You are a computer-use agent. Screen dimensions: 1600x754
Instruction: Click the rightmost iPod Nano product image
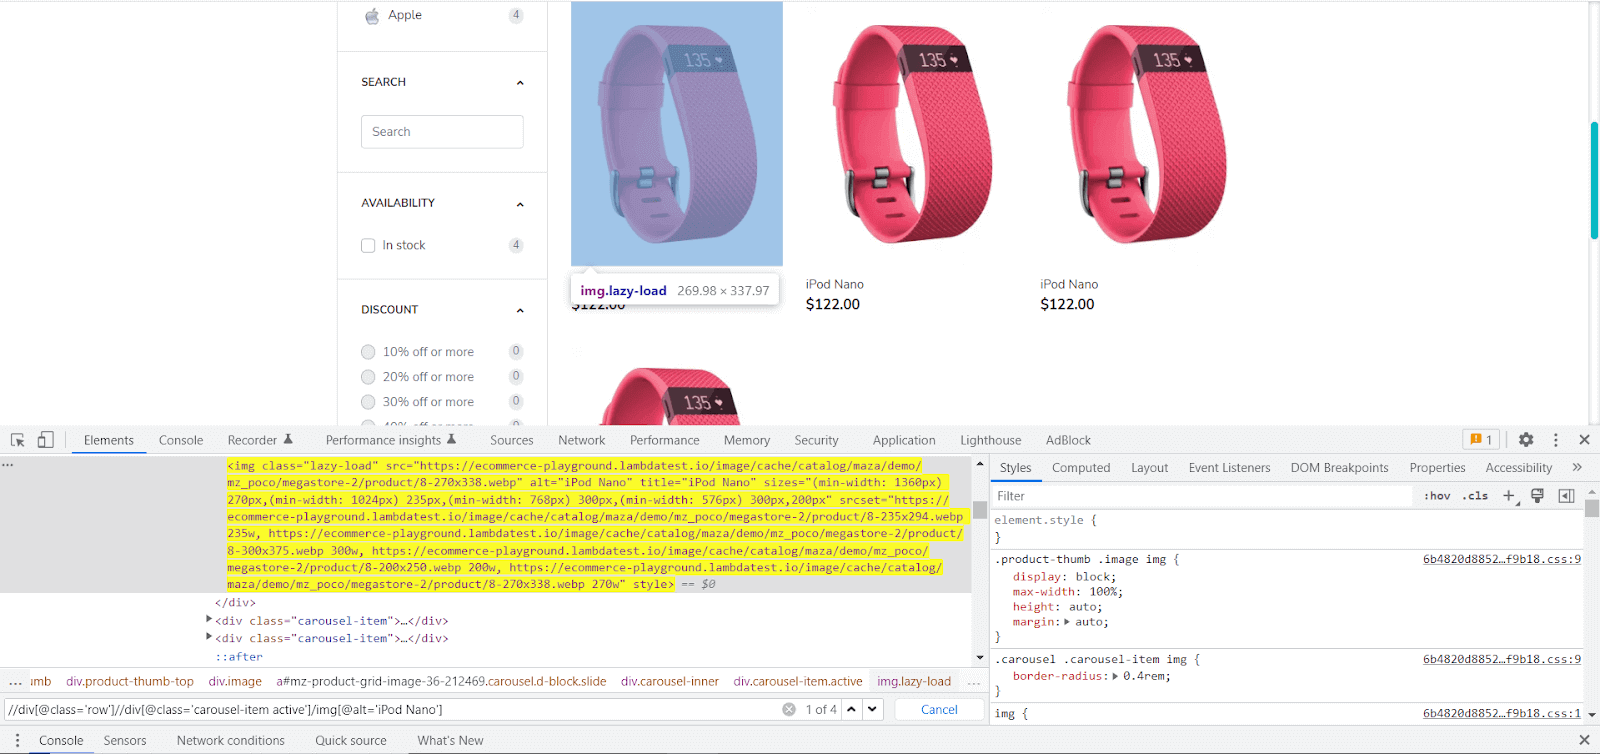(x=1146, y=134)
